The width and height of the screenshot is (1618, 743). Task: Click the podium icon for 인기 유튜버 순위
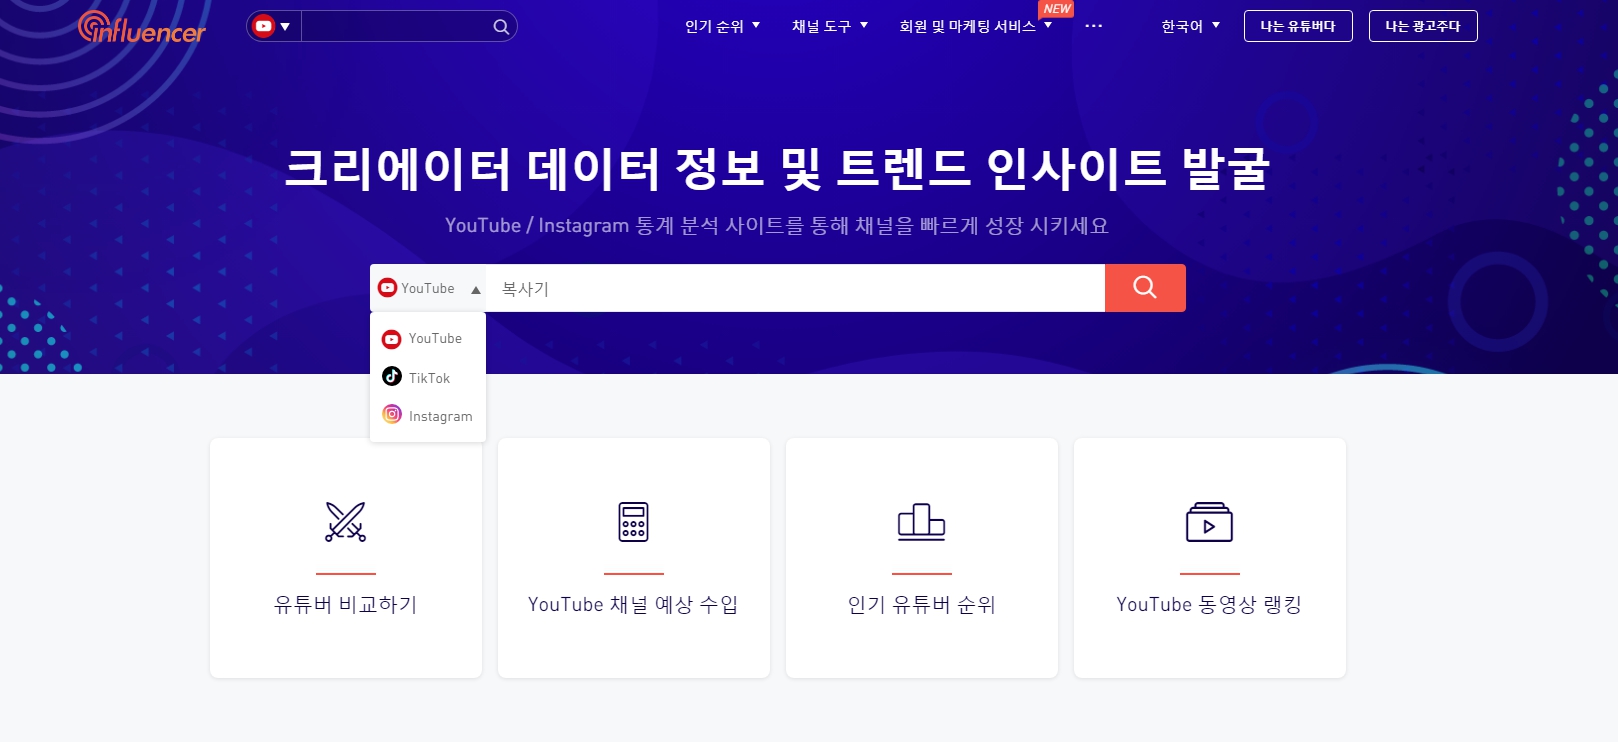(921, 522)
